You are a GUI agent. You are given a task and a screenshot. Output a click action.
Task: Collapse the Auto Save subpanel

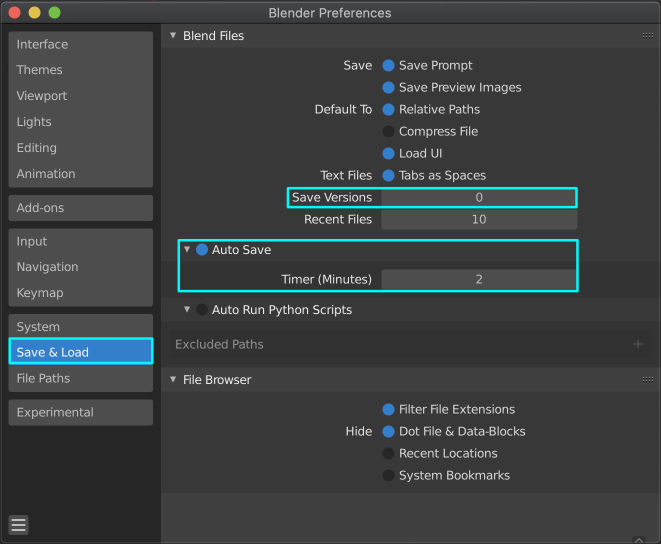click(187, 249)
